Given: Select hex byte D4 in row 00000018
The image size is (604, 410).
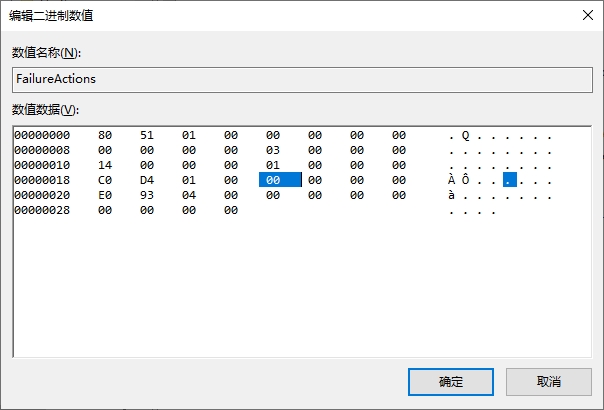Looking at the screenshot, I should tap(147, 180).
